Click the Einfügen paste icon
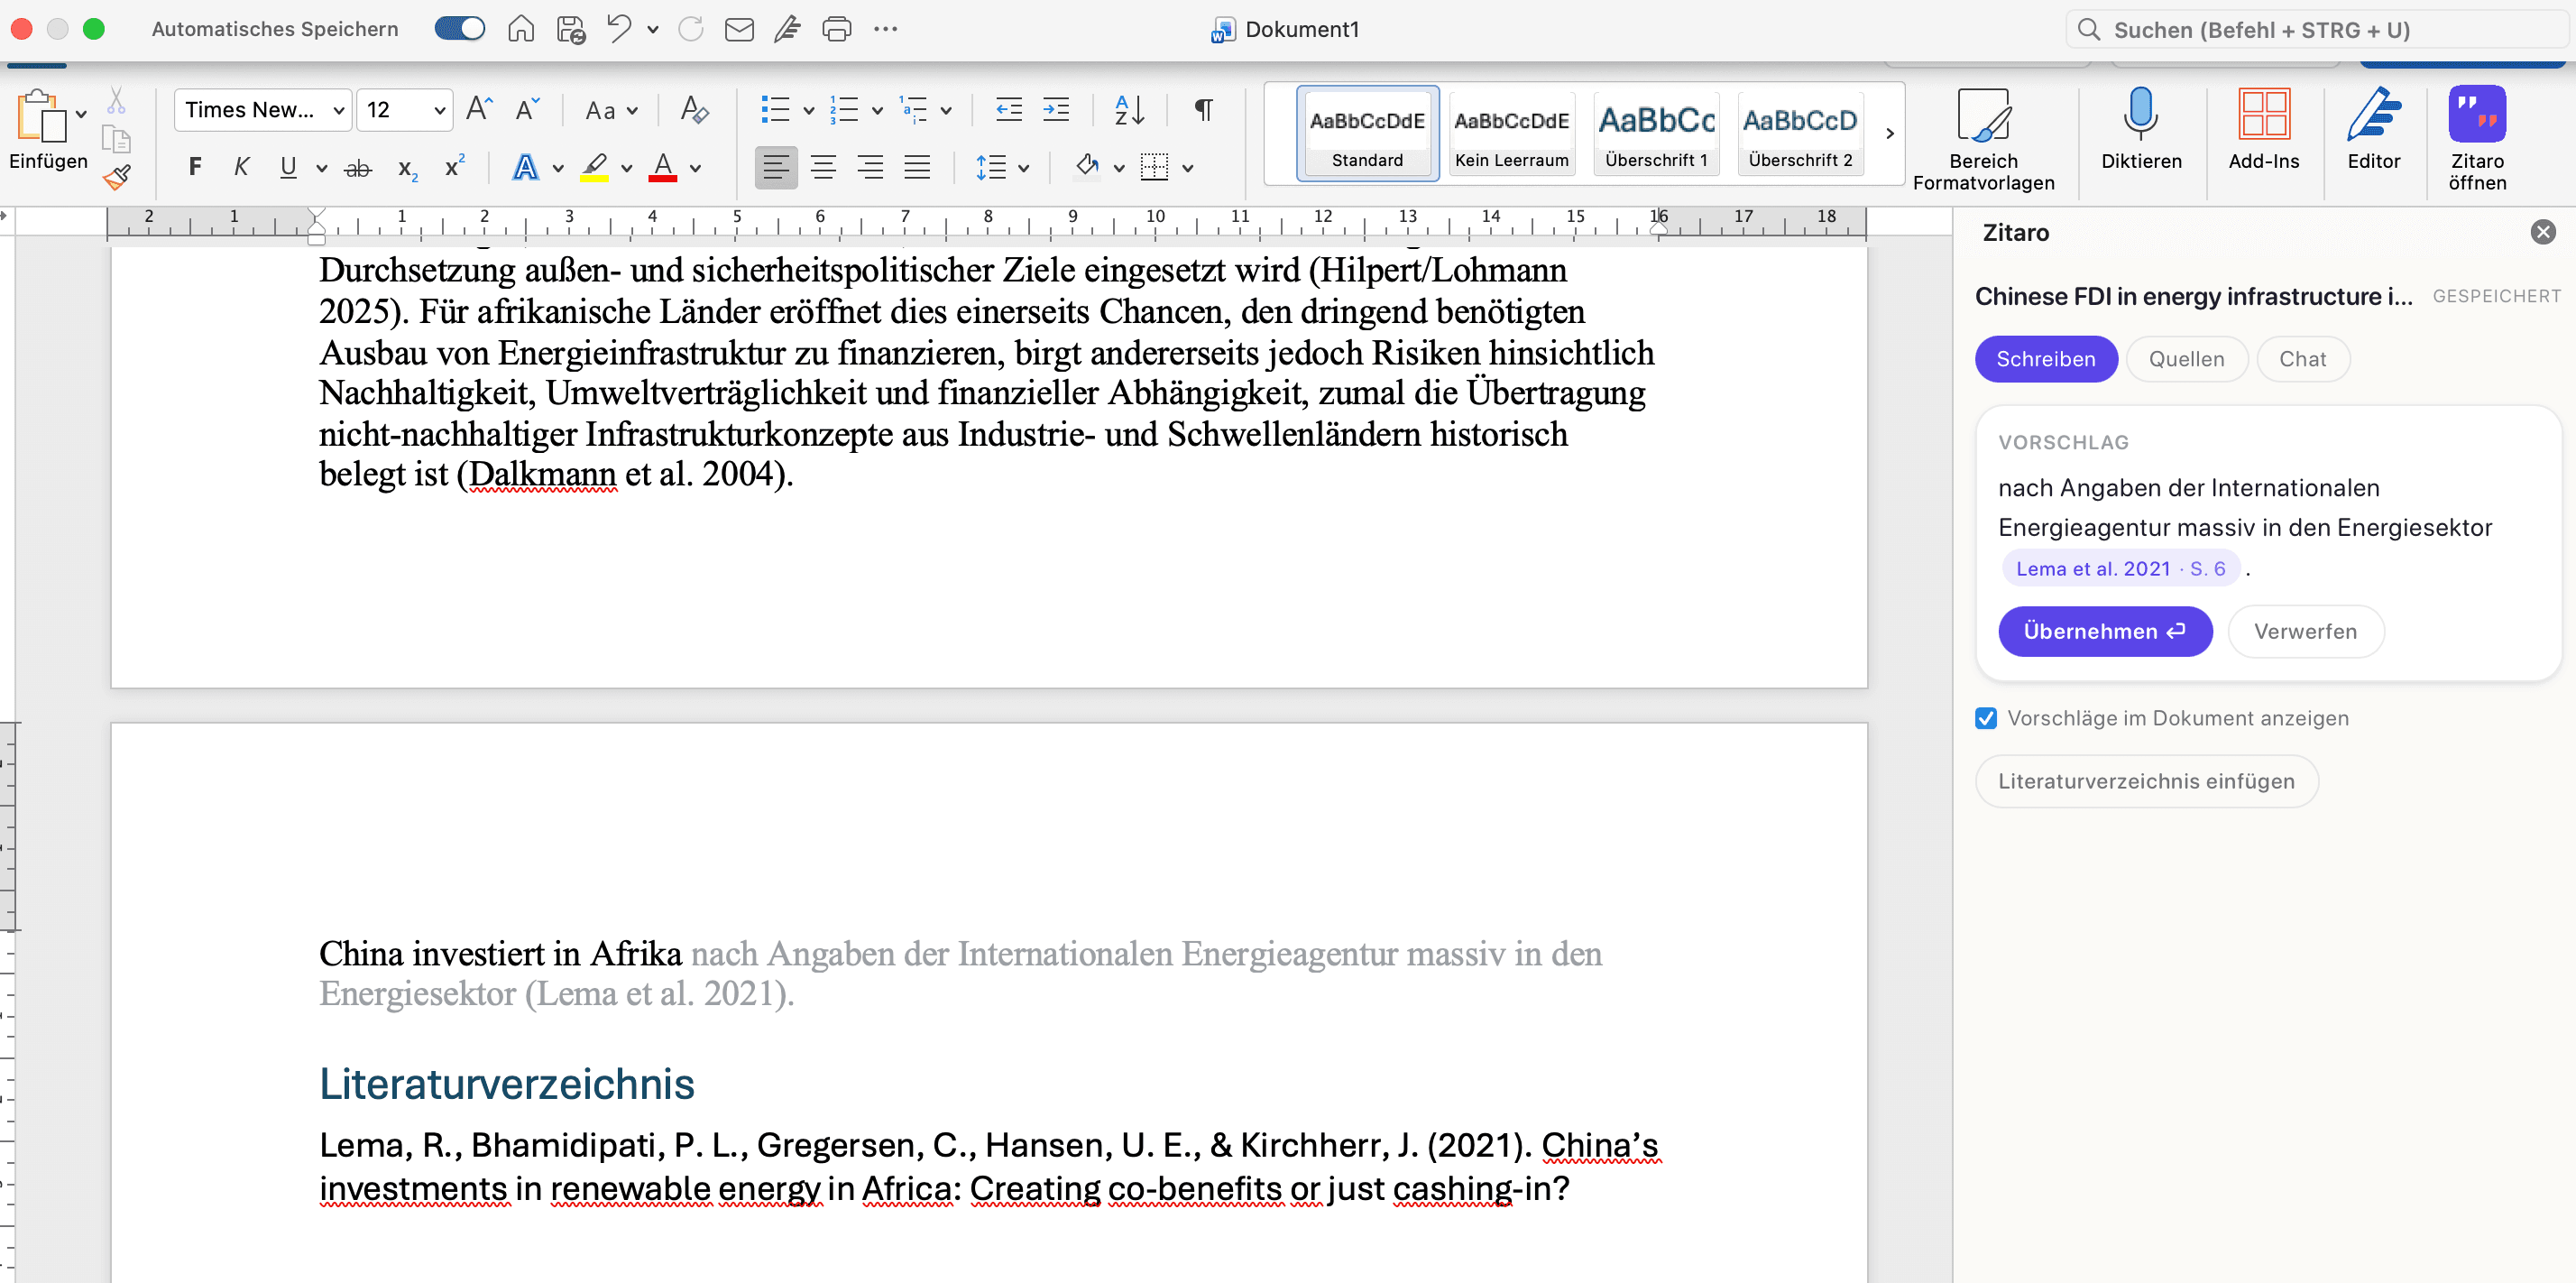Screen dimensions: 2576x1283 point(41,117)
